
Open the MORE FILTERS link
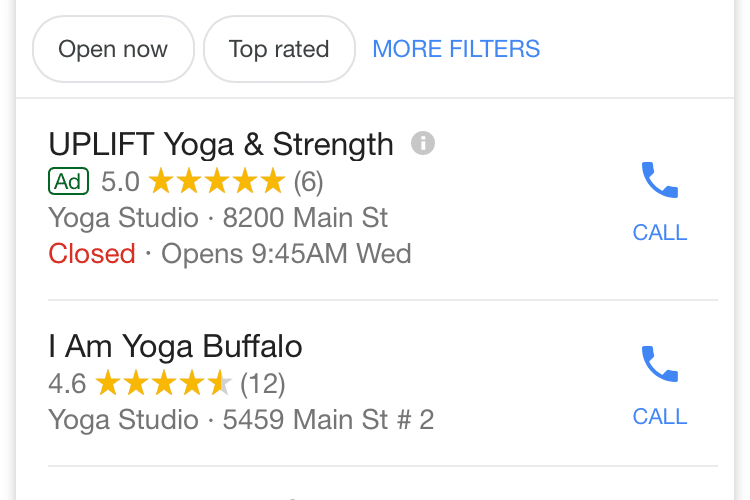coord(456,49)
